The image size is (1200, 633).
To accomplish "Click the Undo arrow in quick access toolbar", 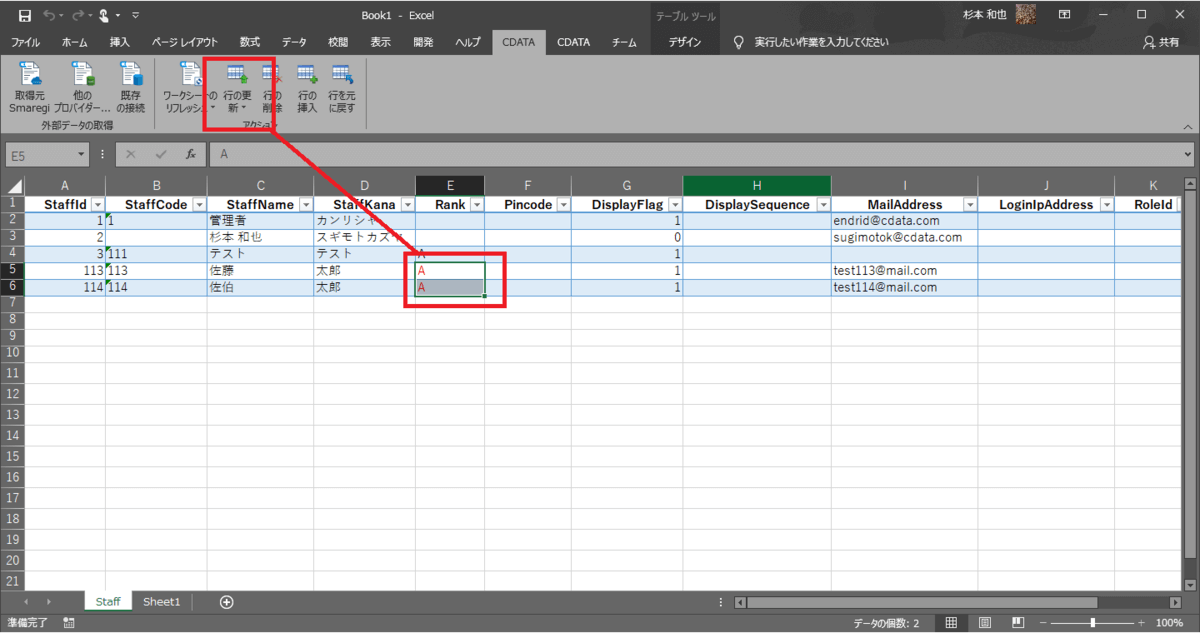I will 50,16.
